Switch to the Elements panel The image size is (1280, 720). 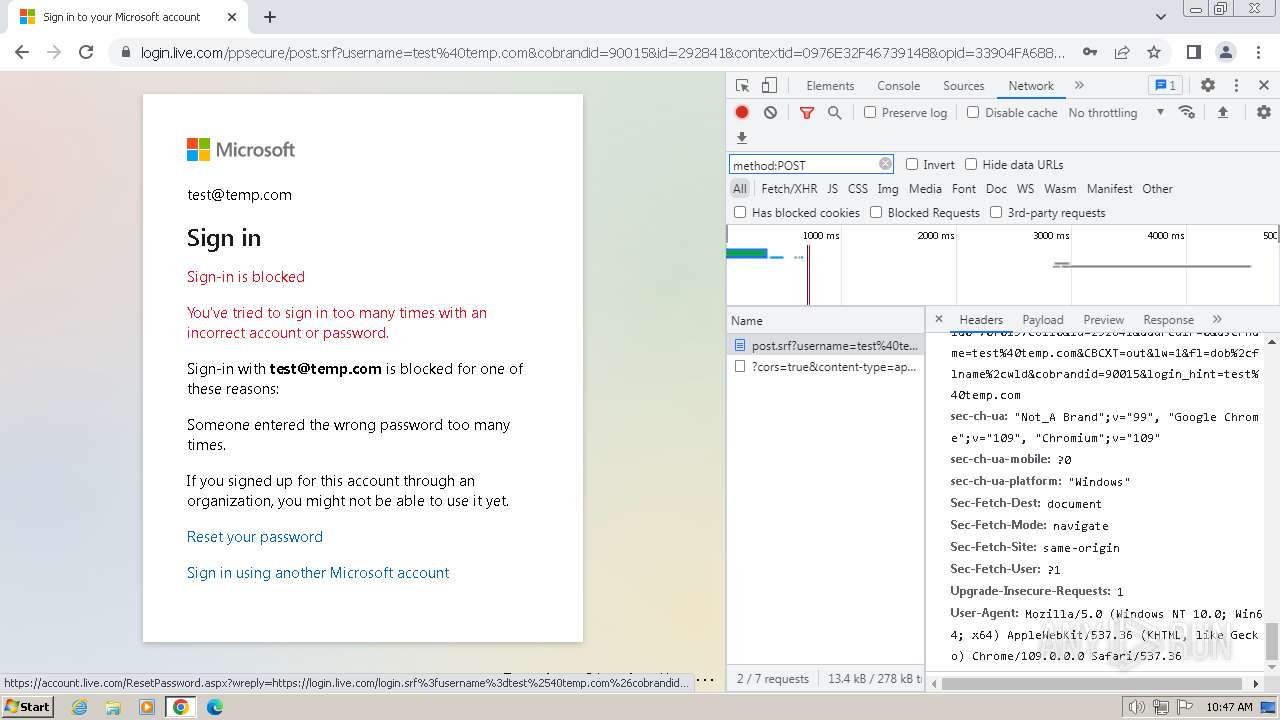[x=830, y=86]
